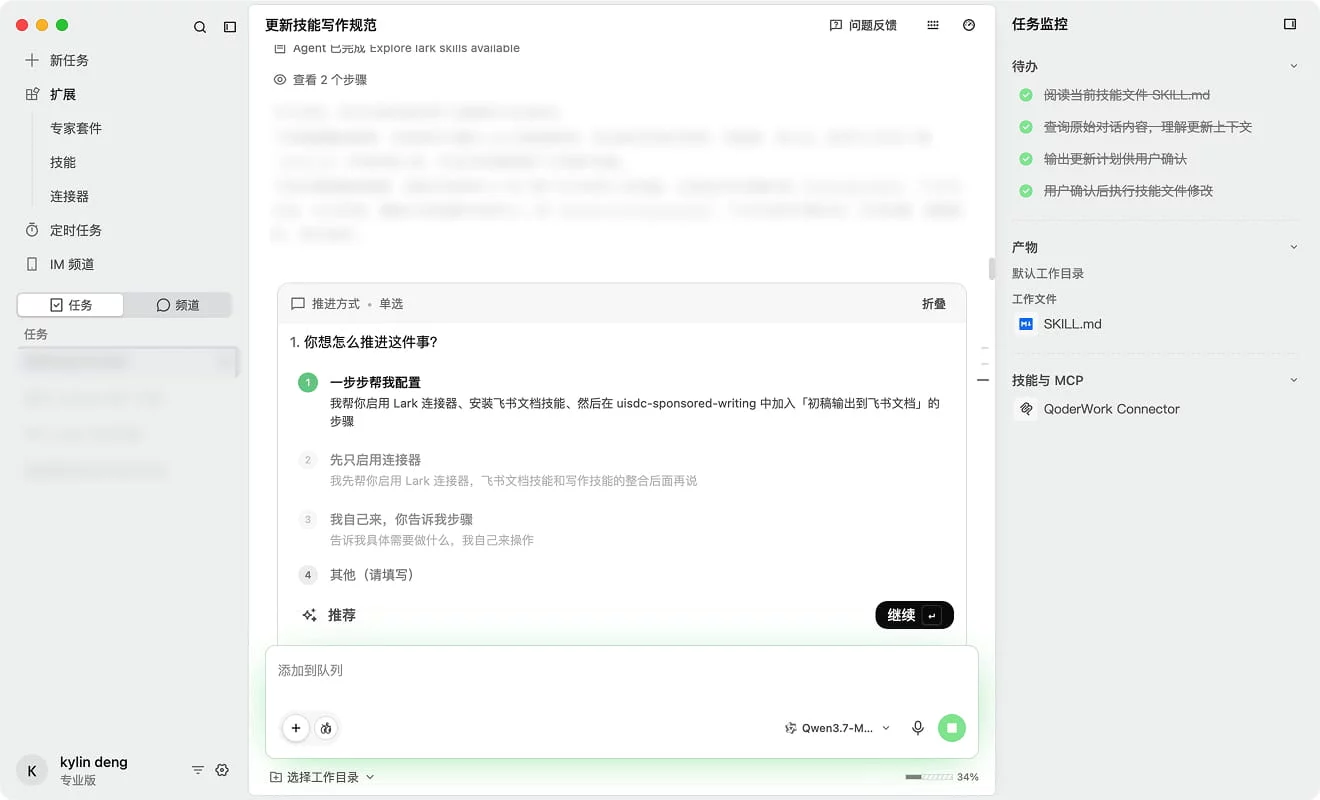Click the 默认工作目录 label
Image resolution: width=1320 pixels, height=800 pixels.
[x=1048, y=273]
